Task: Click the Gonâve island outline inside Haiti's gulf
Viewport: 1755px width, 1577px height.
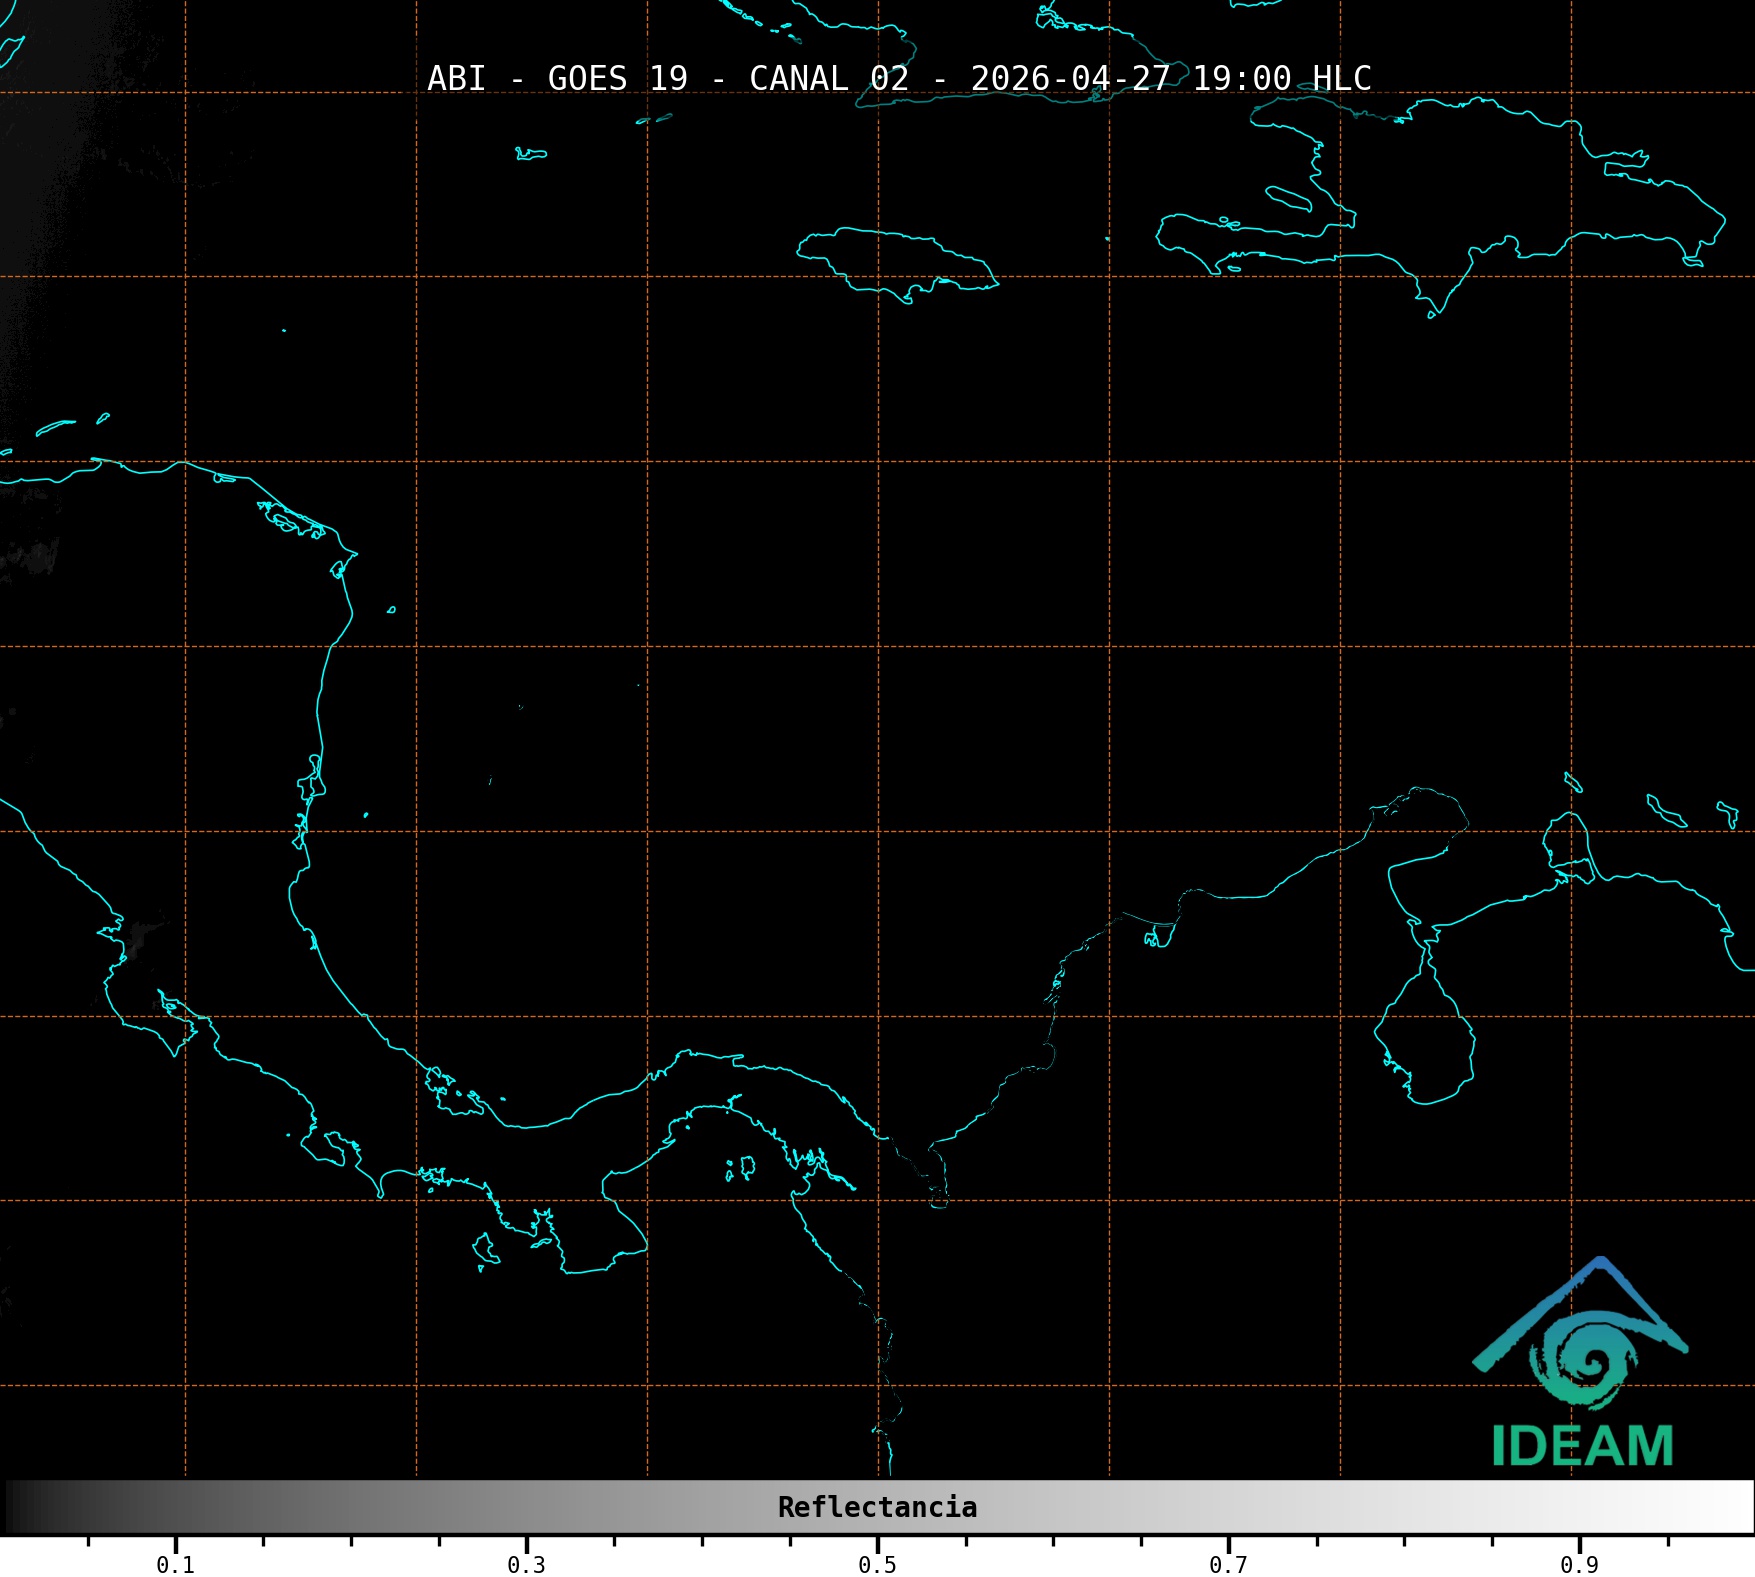Action: tap(1288, 198)
